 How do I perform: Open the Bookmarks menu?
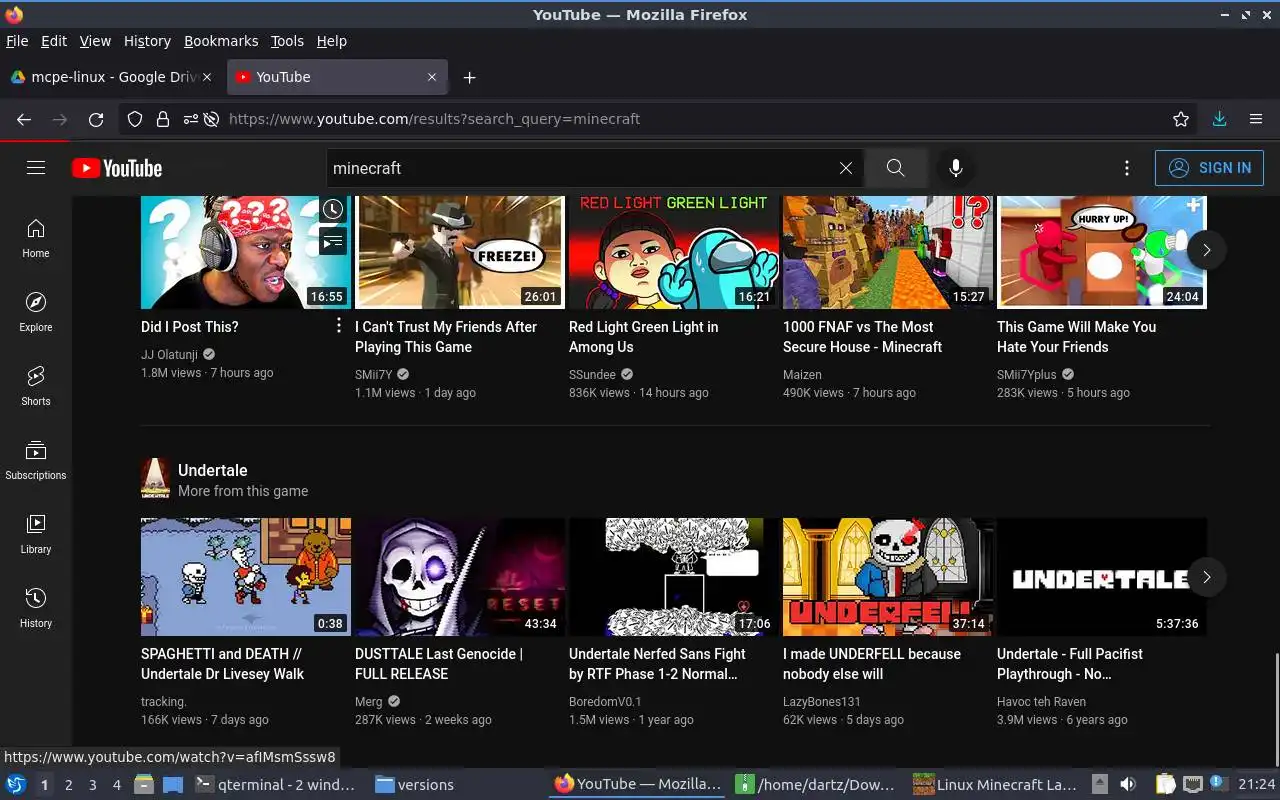point(221,41)
